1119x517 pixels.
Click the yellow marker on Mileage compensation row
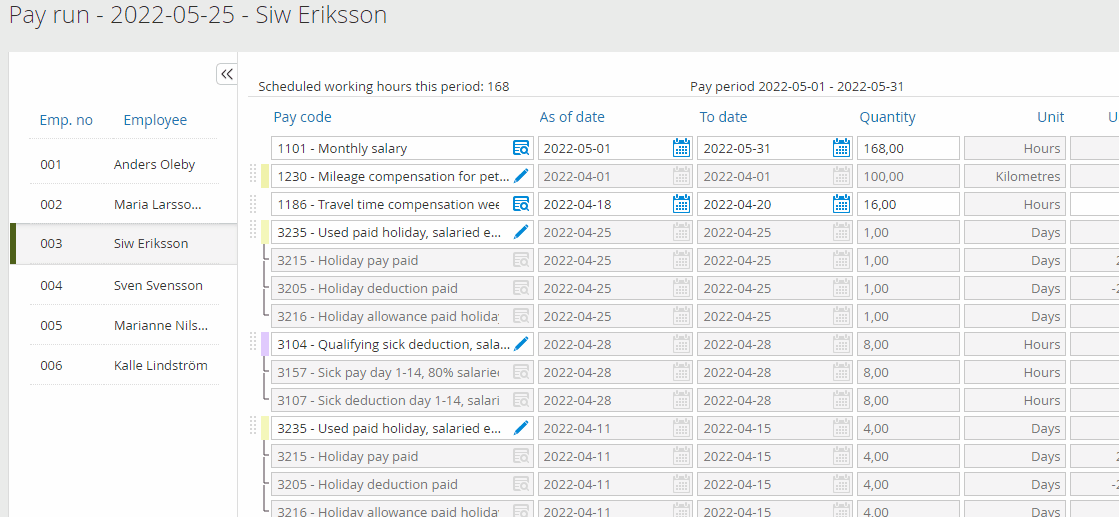click(x=265, y=177)
